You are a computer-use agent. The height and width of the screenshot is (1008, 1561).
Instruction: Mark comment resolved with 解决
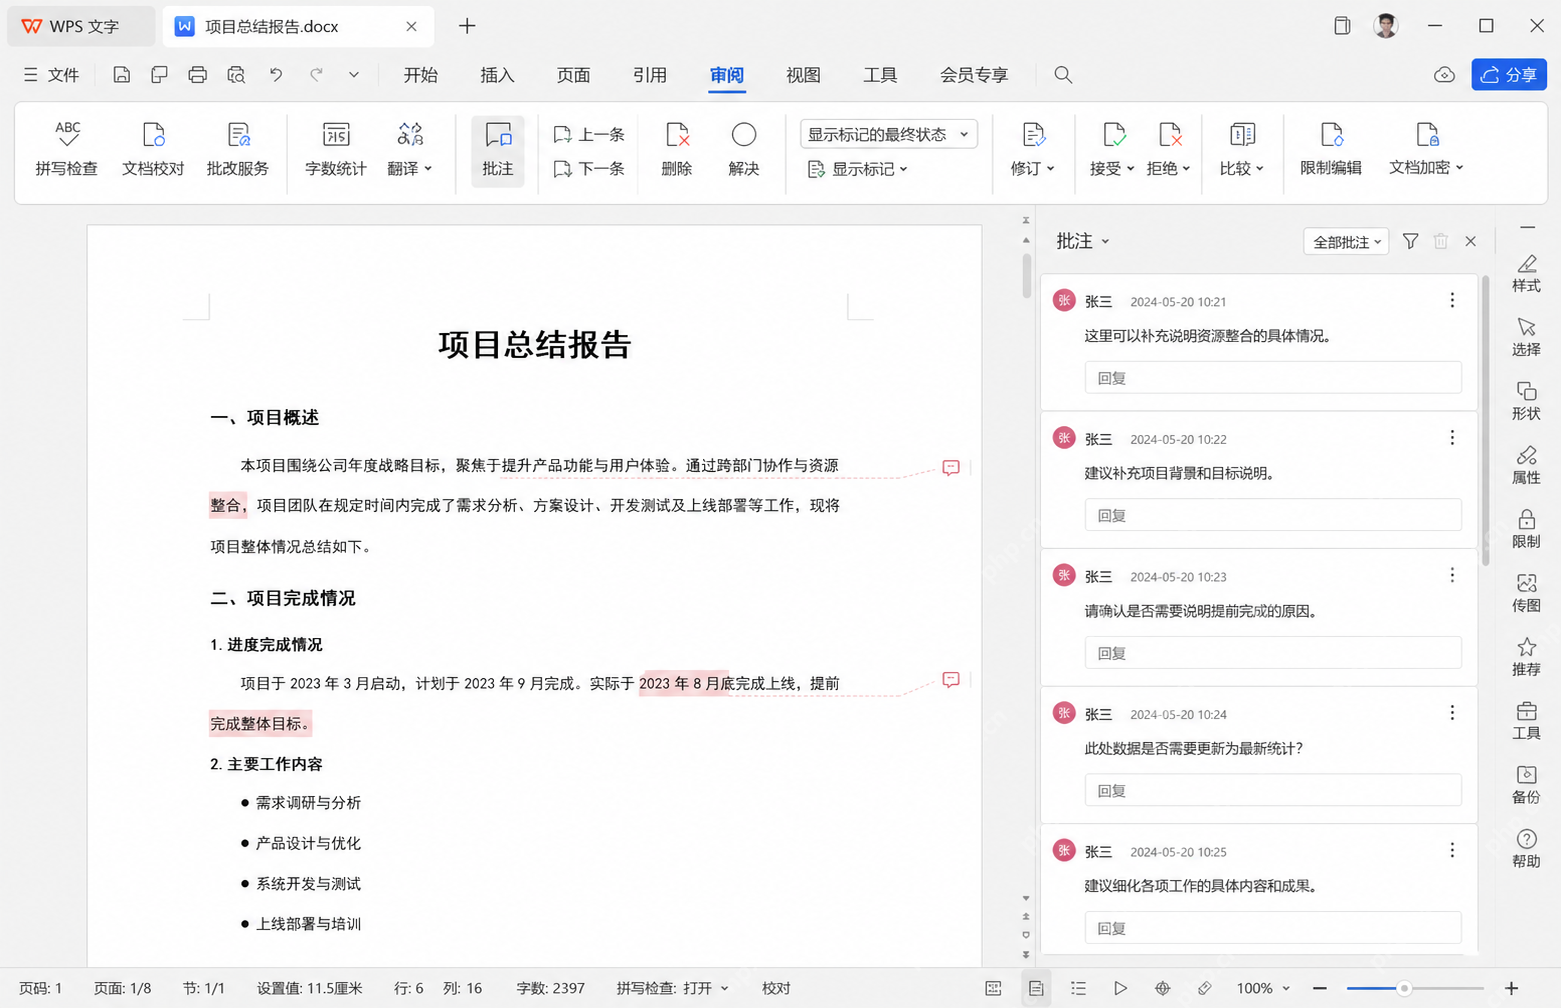point(744,149)
